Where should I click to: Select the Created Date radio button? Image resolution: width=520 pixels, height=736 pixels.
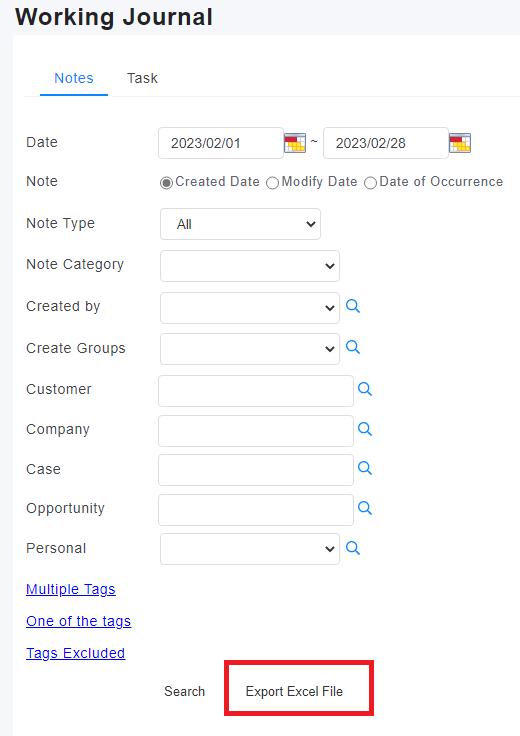[166, 183]
